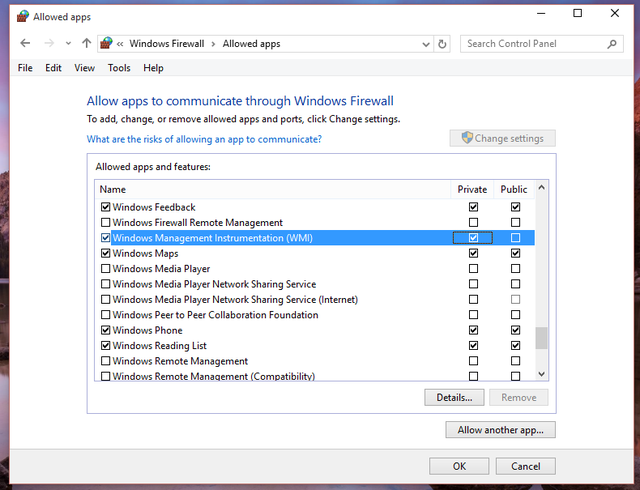This screenshot has height=490, width=640.
Task: Toggle Private checkbox for Windows Phone
Action: (x=473, y=330)
